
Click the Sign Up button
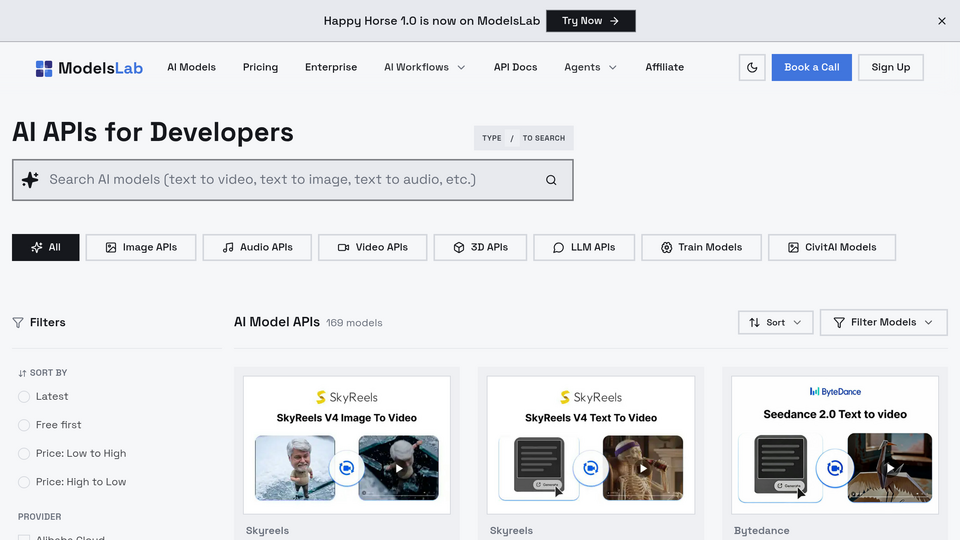891,67
